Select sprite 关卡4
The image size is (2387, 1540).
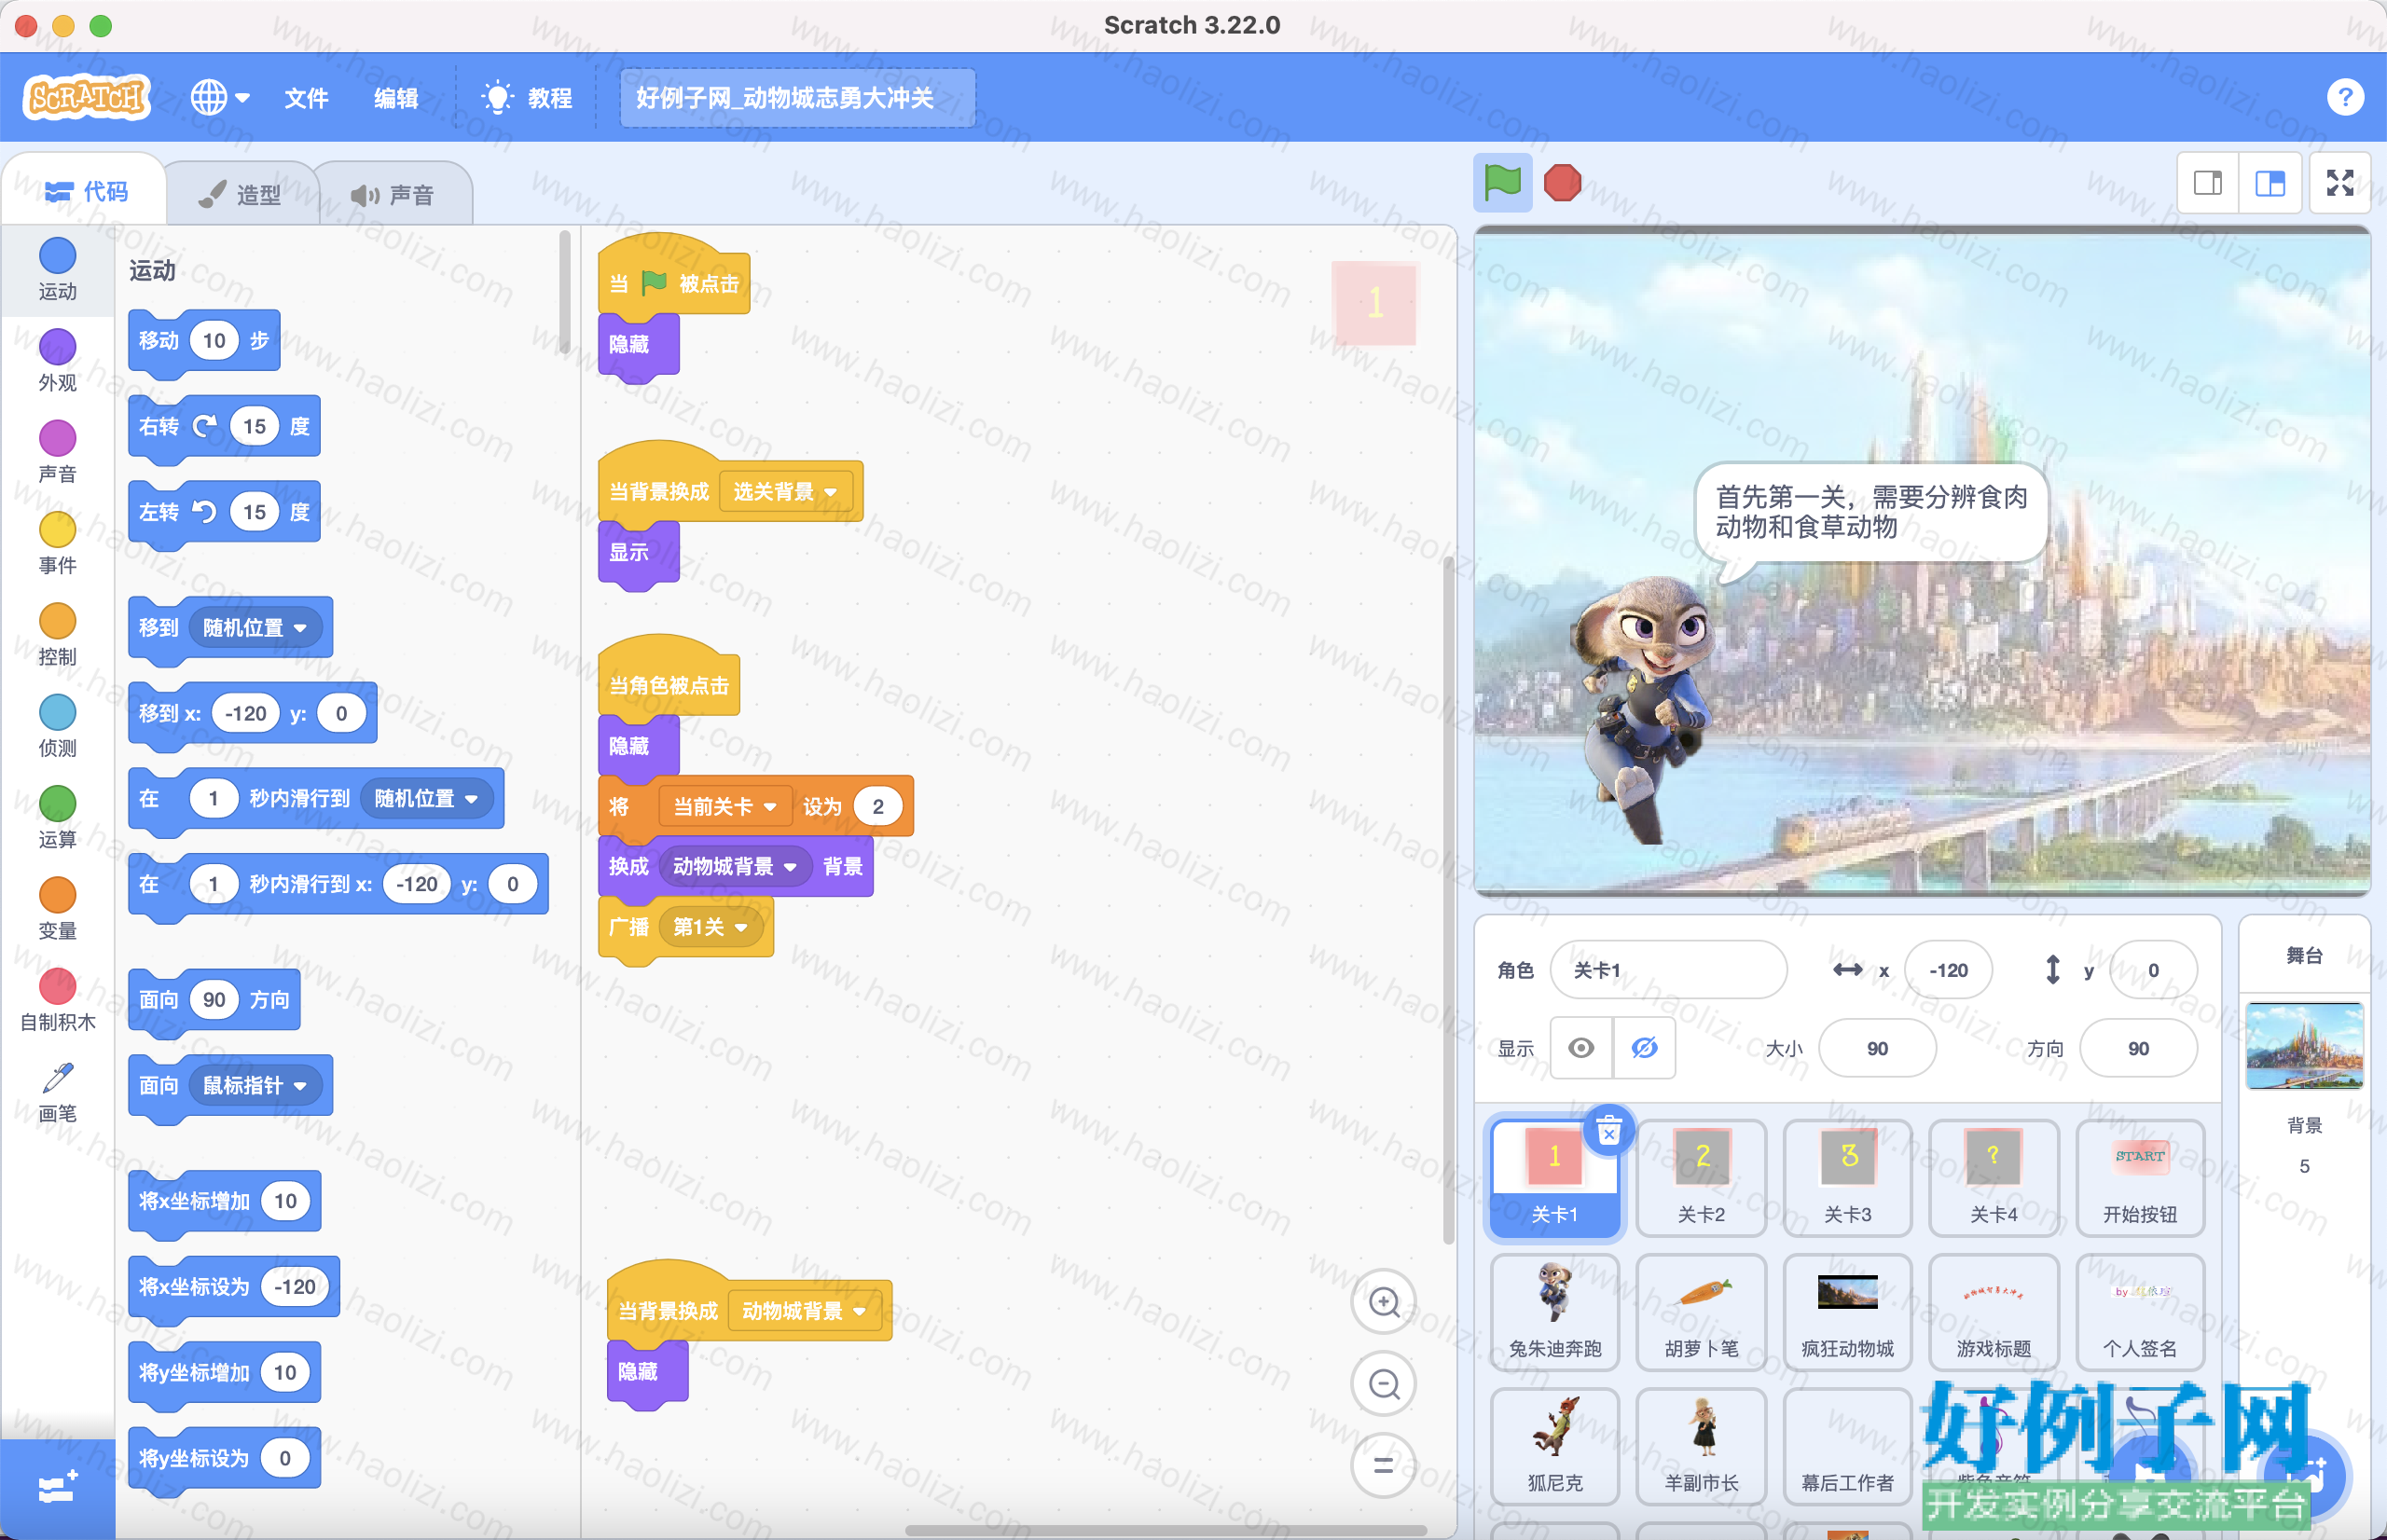[x=1993, y=1178]
